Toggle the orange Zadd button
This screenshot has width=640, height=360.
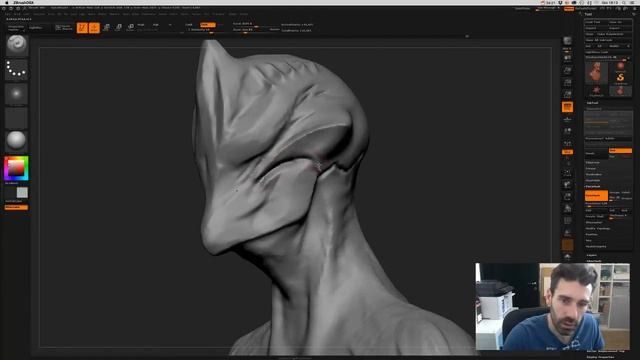[x=207, y=25]
